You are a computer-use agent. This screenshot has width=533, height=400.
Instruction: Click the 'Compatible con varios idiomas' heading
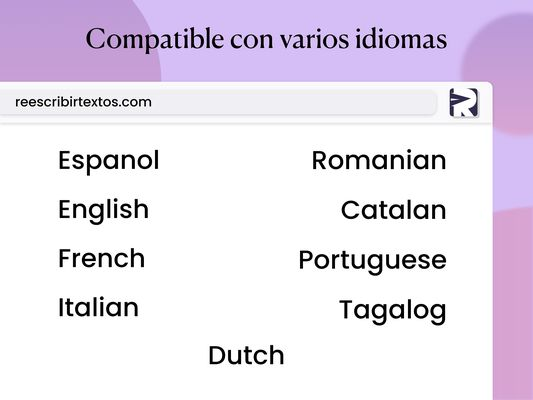click(x=266, y=39)
